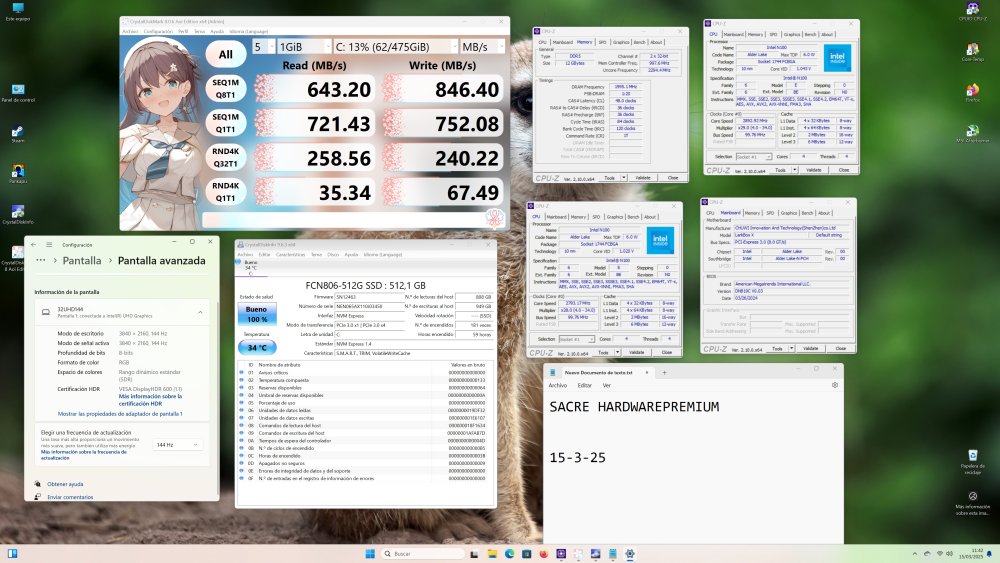
Task: Click the 34 °C temperature button
Action: (x=257, y=347)
